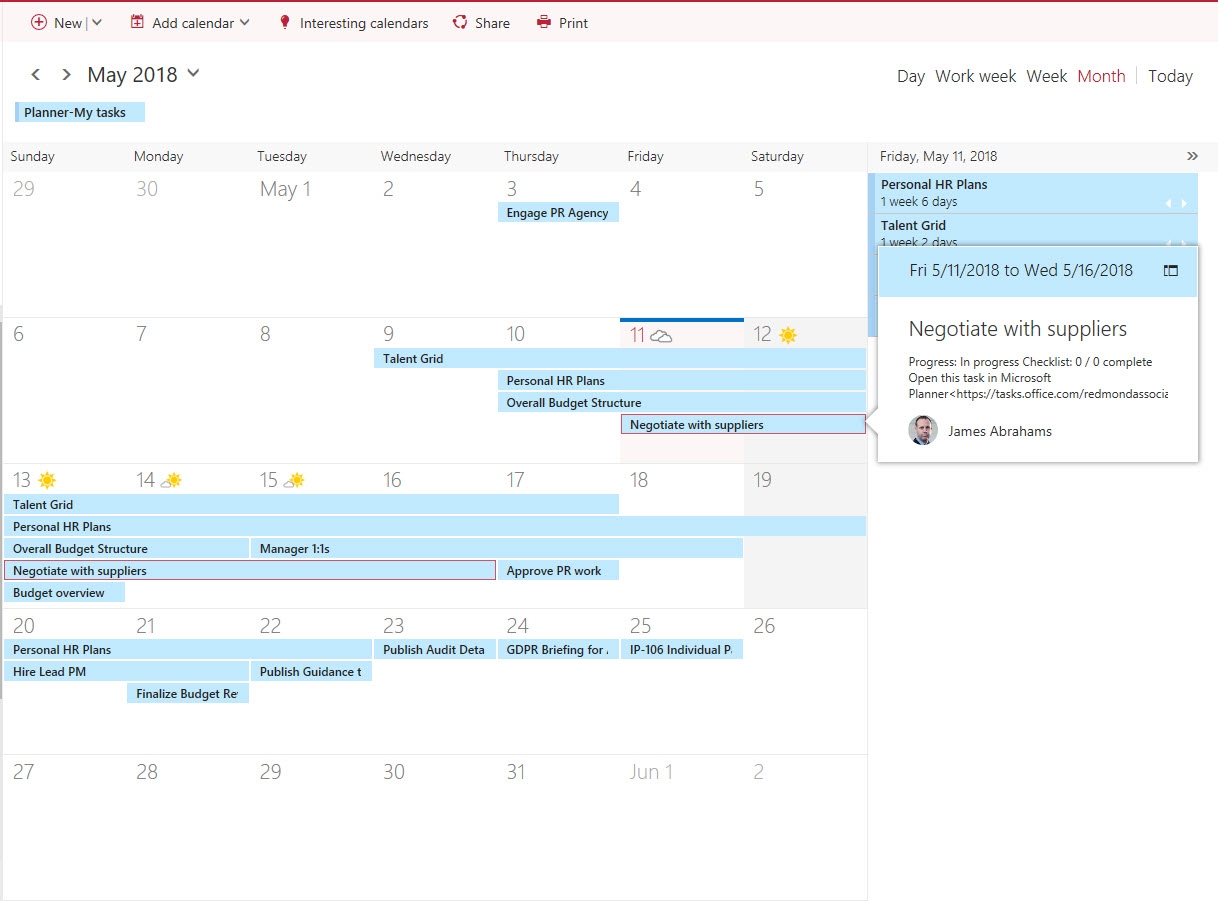The width and height of the screenshot is (1218, 901).
Task: Click sunny weather icon on May 12
Action: (x=788, y=335)
